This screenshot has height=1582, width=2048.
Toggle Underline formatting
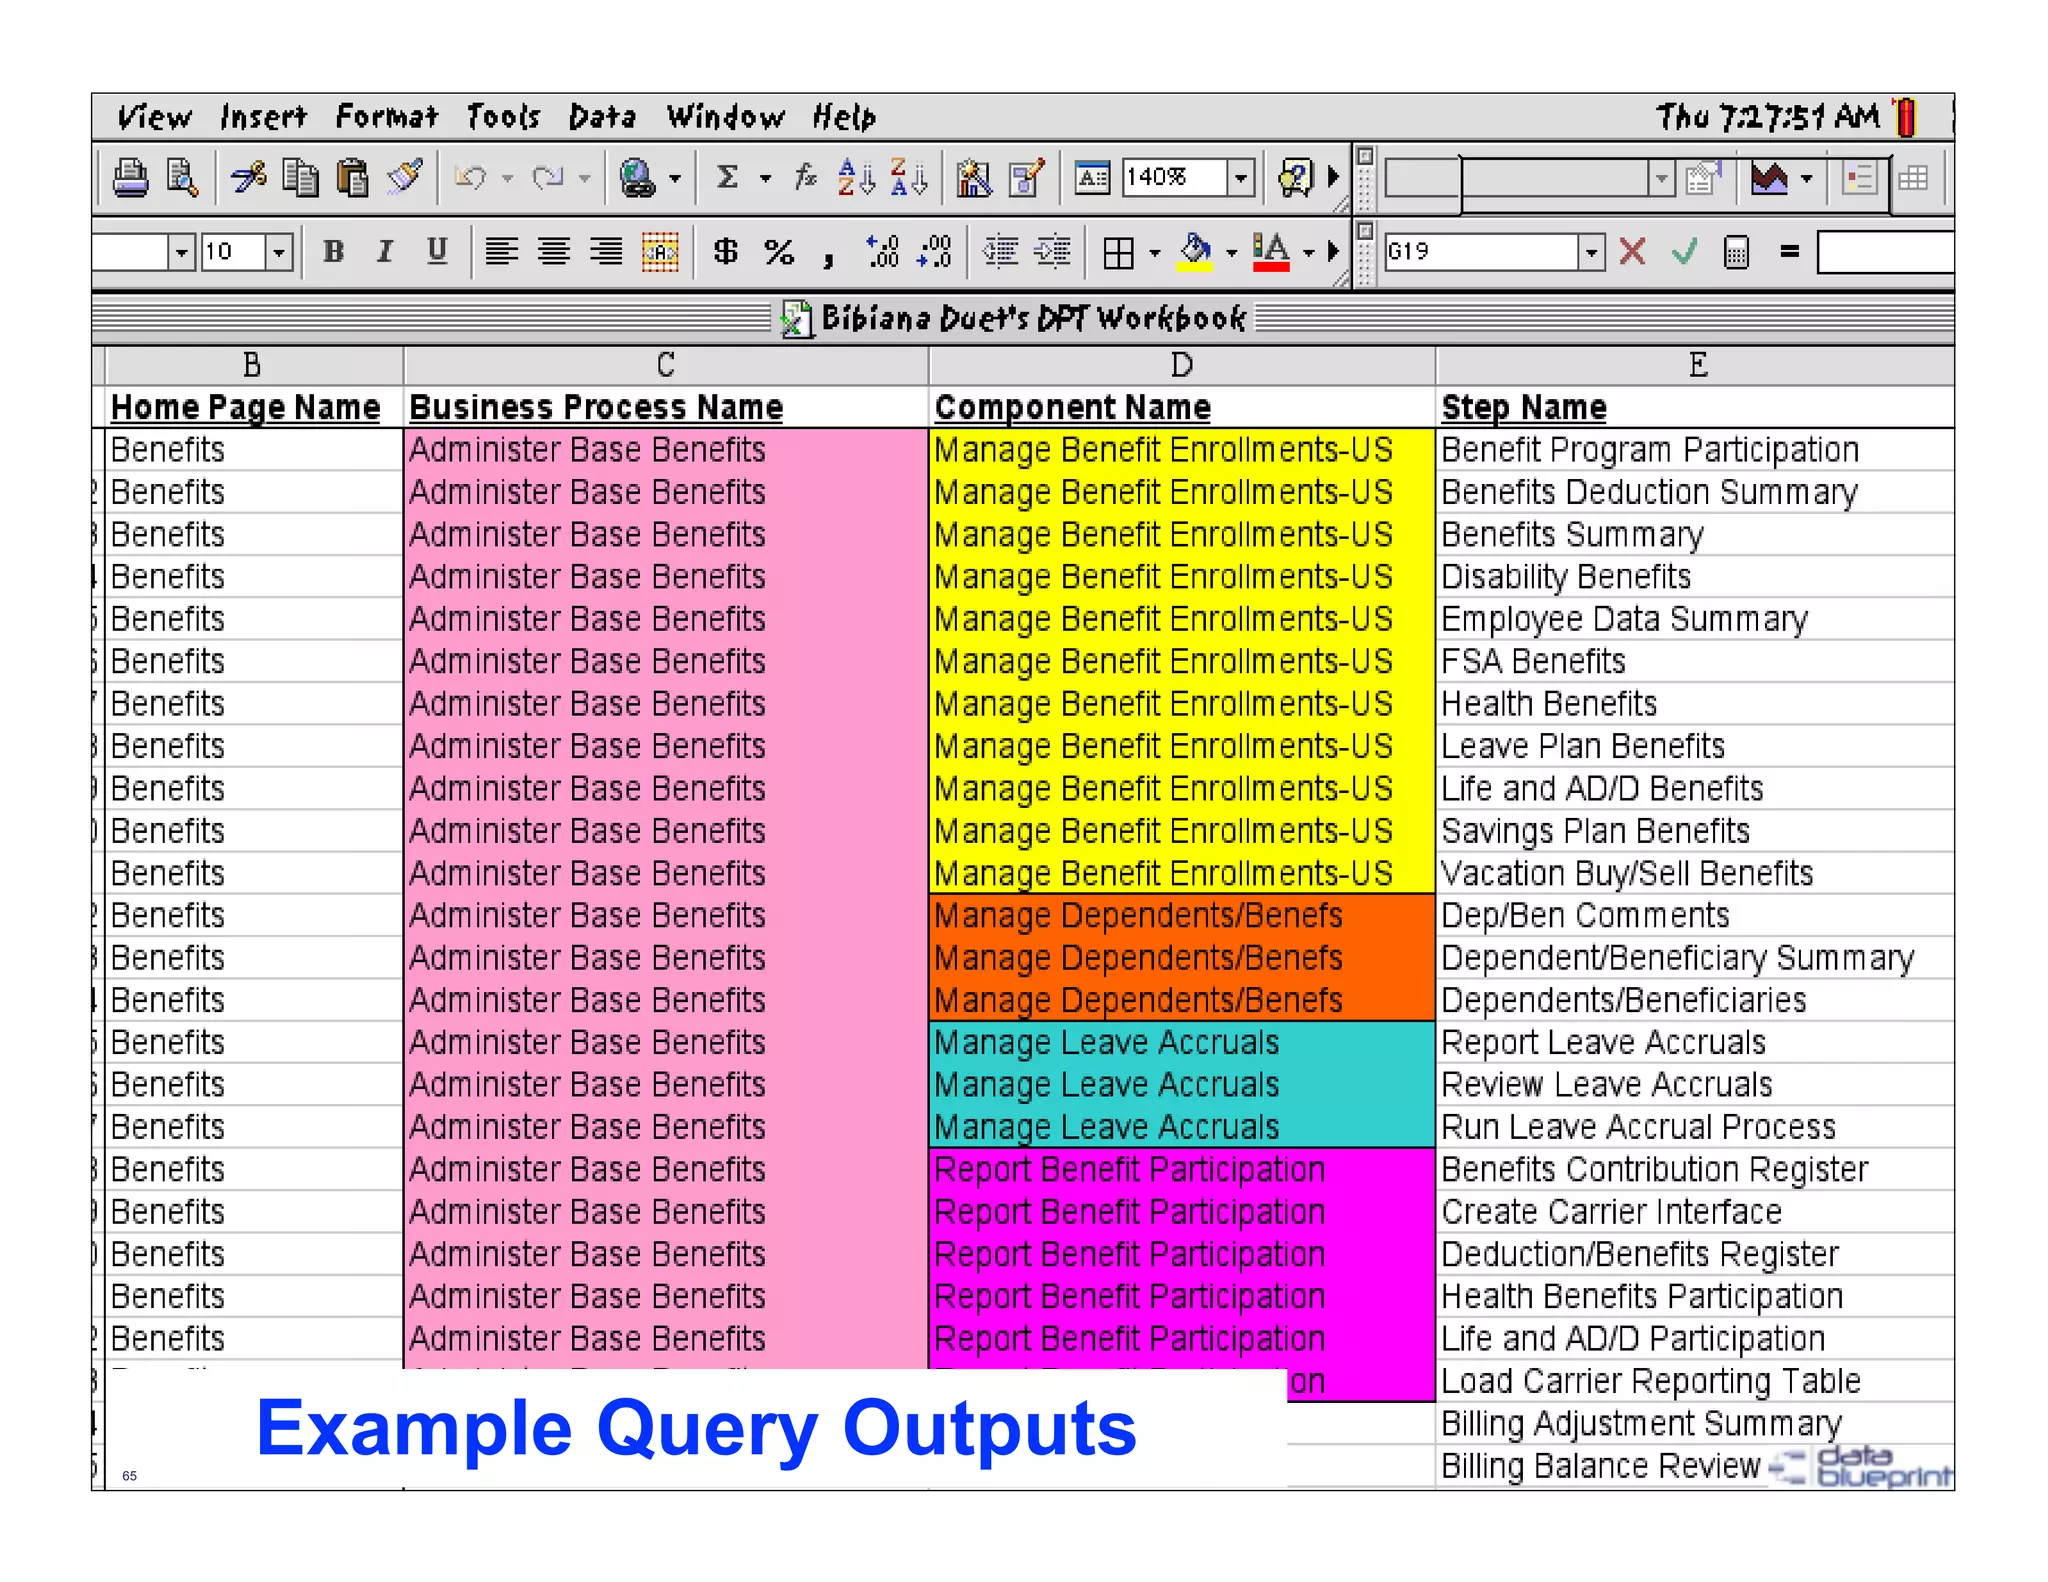(x=437, y=251)
